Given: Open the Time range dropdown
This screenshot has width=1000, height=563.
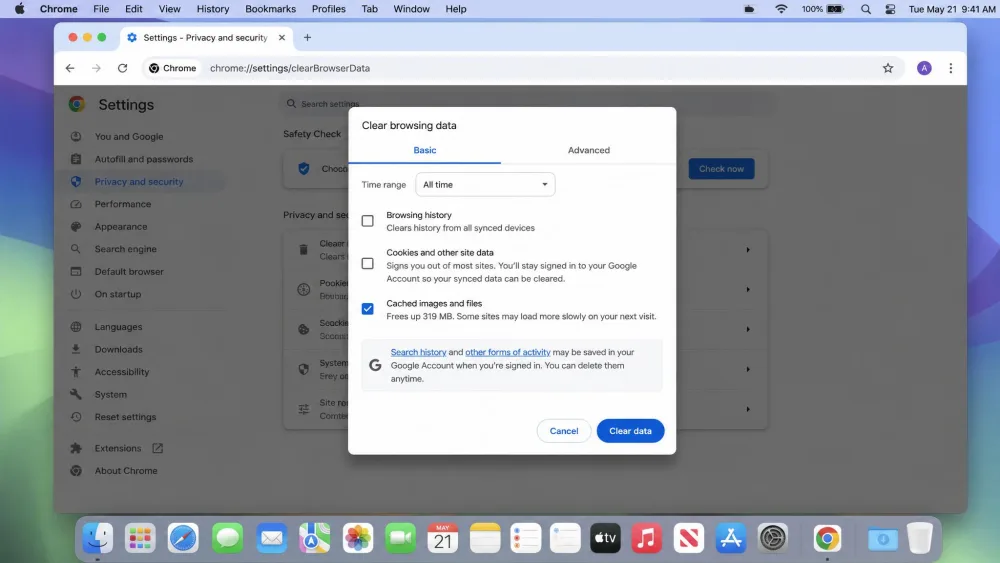Looking at the screenshot, I should click(485, 184).
